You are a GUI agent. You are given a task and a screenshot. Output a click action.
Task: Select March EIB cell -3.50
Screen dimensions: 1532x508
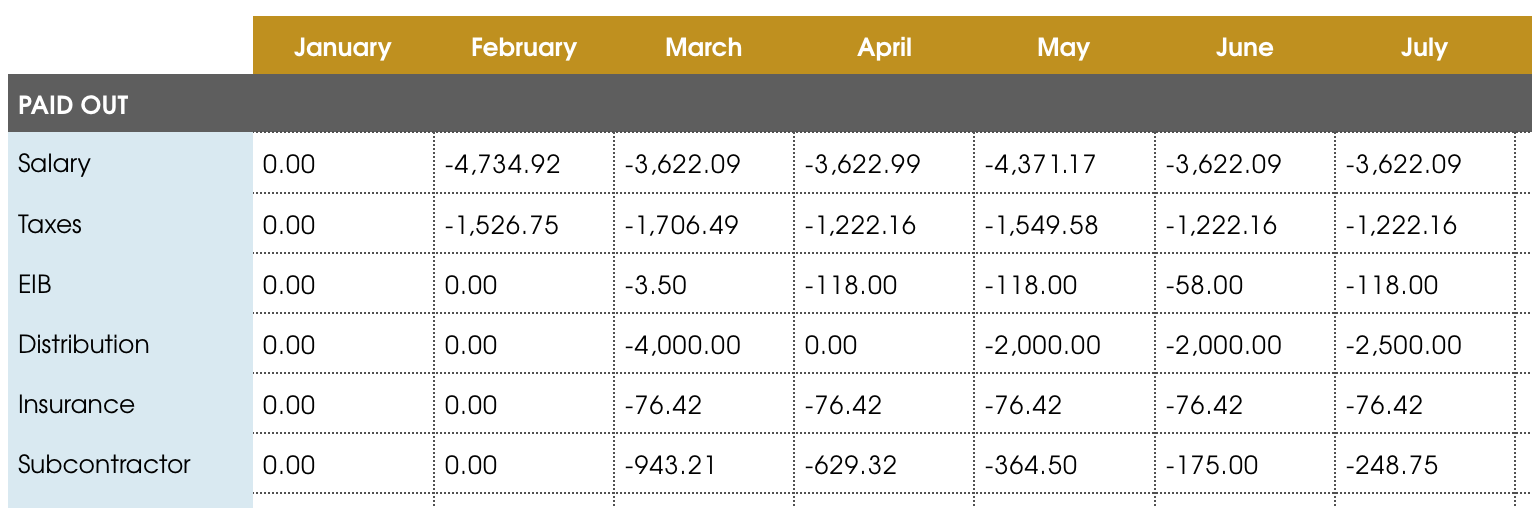pos(656,285)
